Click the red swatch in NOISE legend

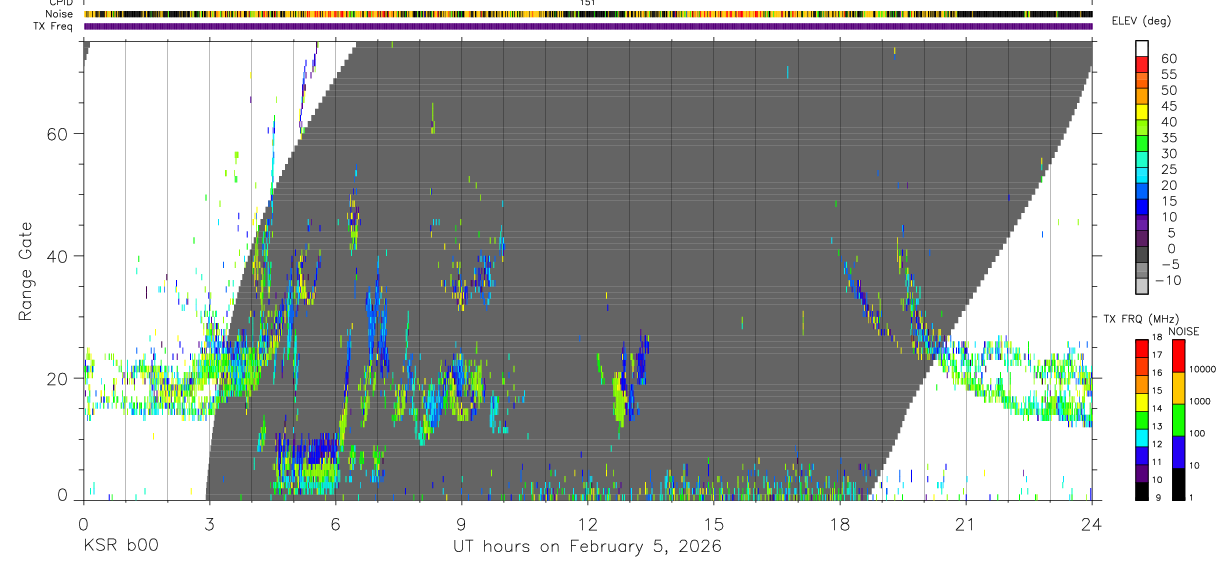pyautogui.click(x=1178, y=356)
